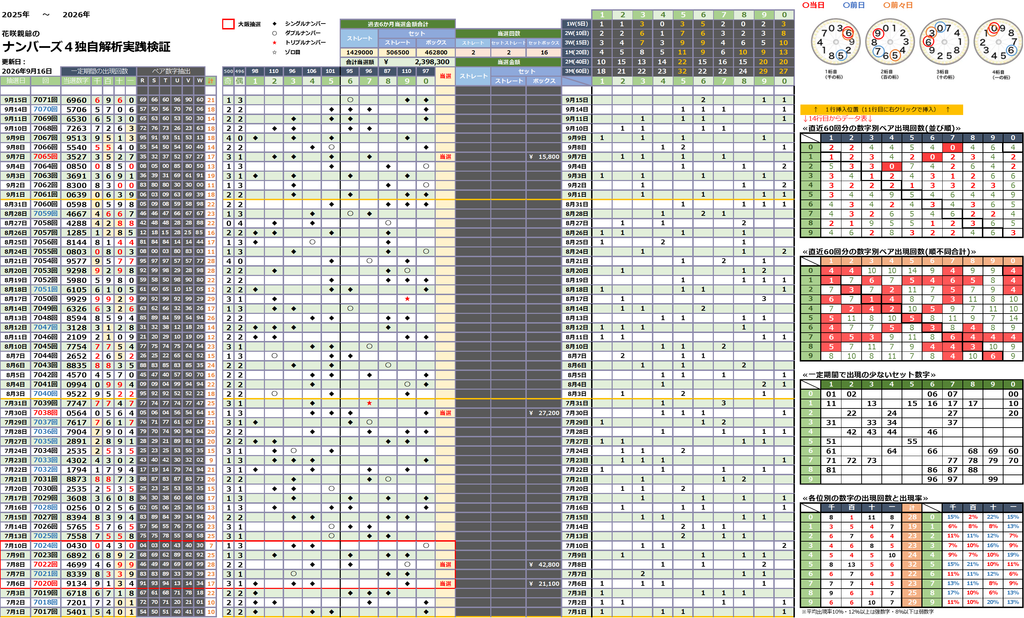Select the cell with winning number 6960
Viewport: 1024px width, 618px height.
click(76, 100)
